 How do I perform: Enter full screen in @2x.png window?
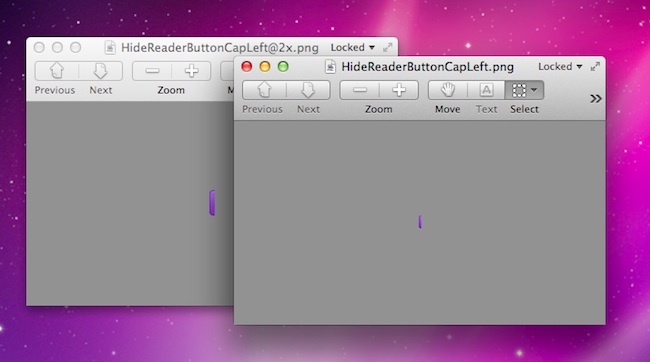click(388, 48)
